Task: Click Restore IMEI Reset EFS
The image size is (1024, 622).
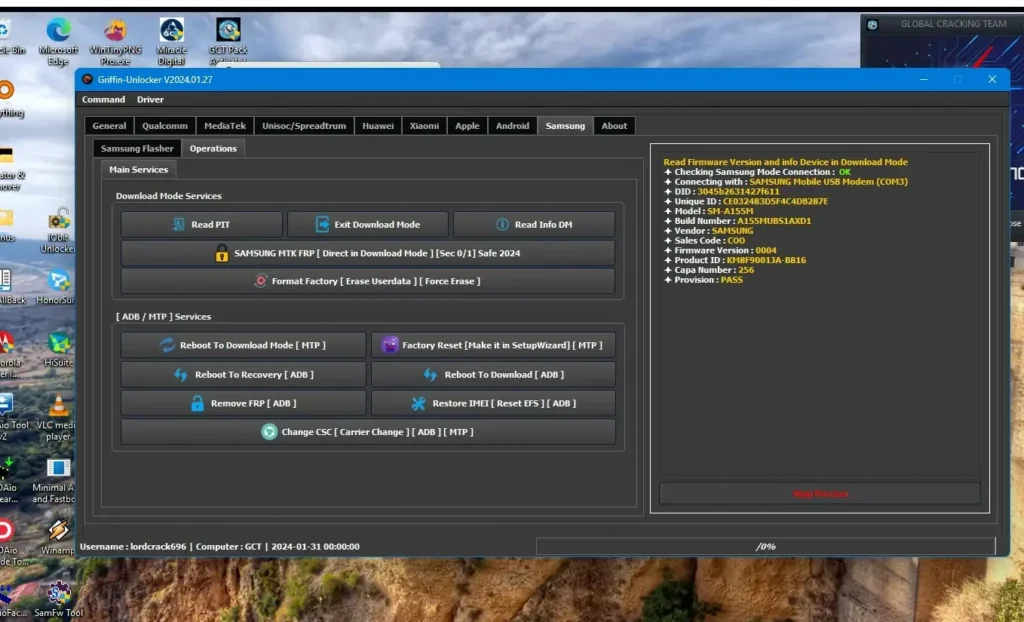Action: tap(493, 404)
